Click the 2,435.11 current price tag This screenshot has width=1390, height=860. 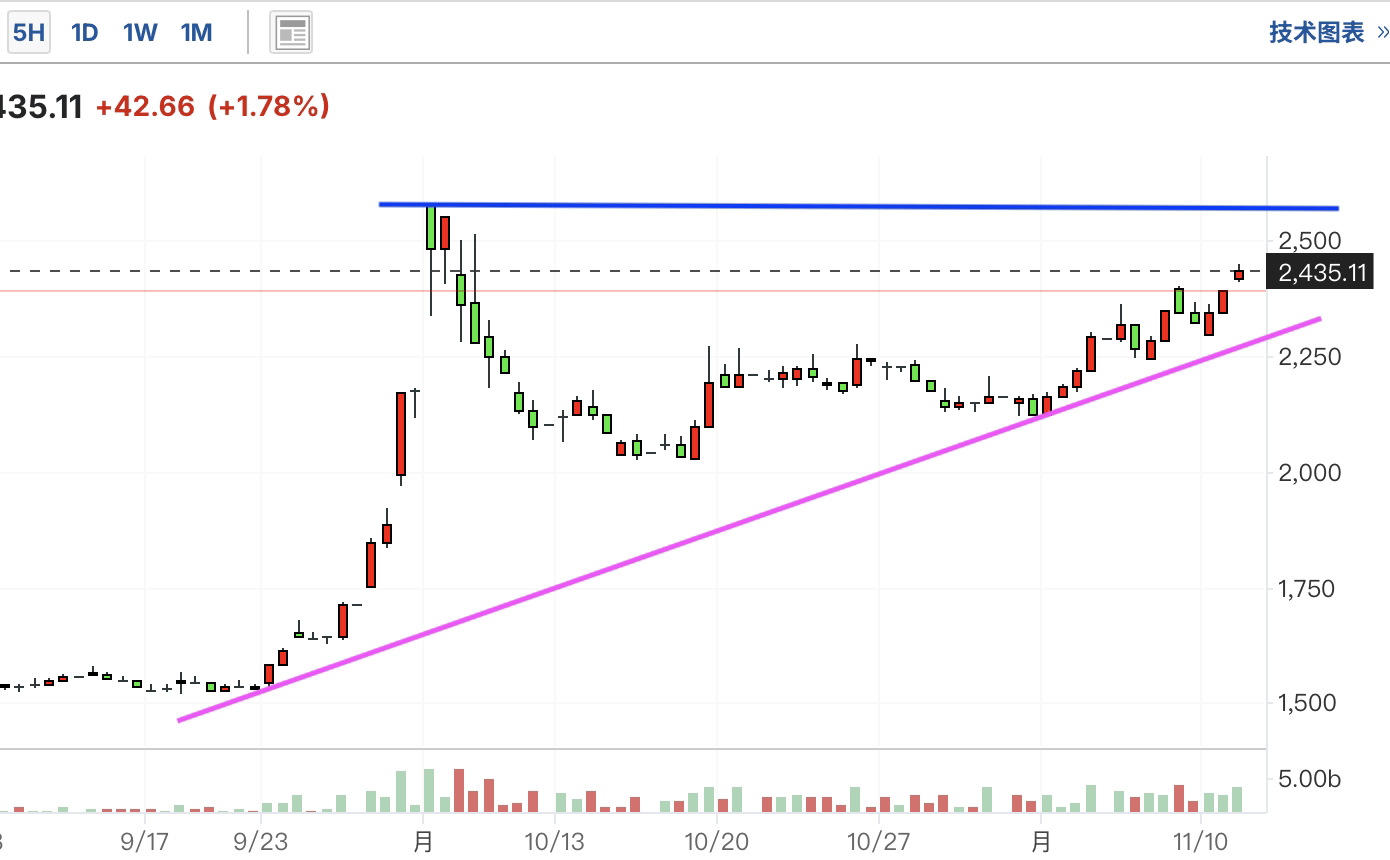[1321, 272]
